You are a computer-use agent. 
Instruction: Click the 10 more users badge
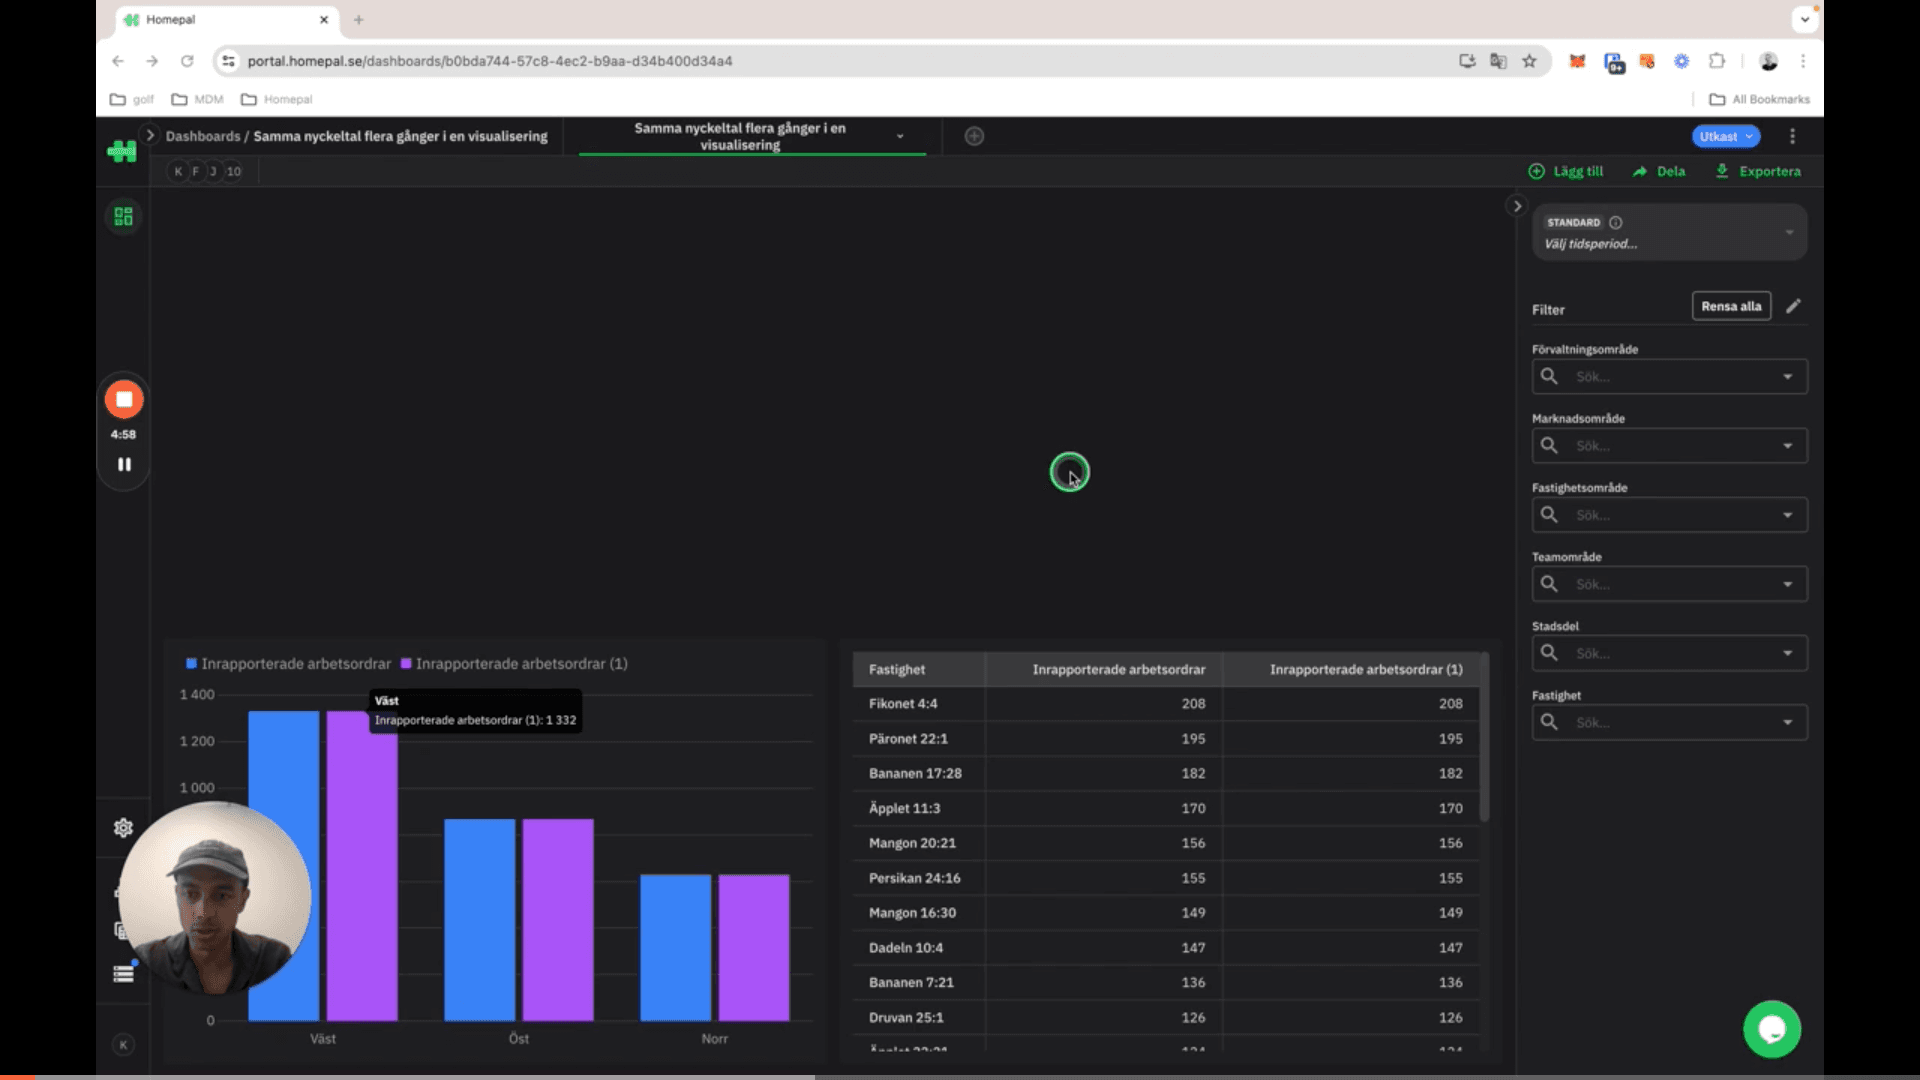tap(233, 171)
